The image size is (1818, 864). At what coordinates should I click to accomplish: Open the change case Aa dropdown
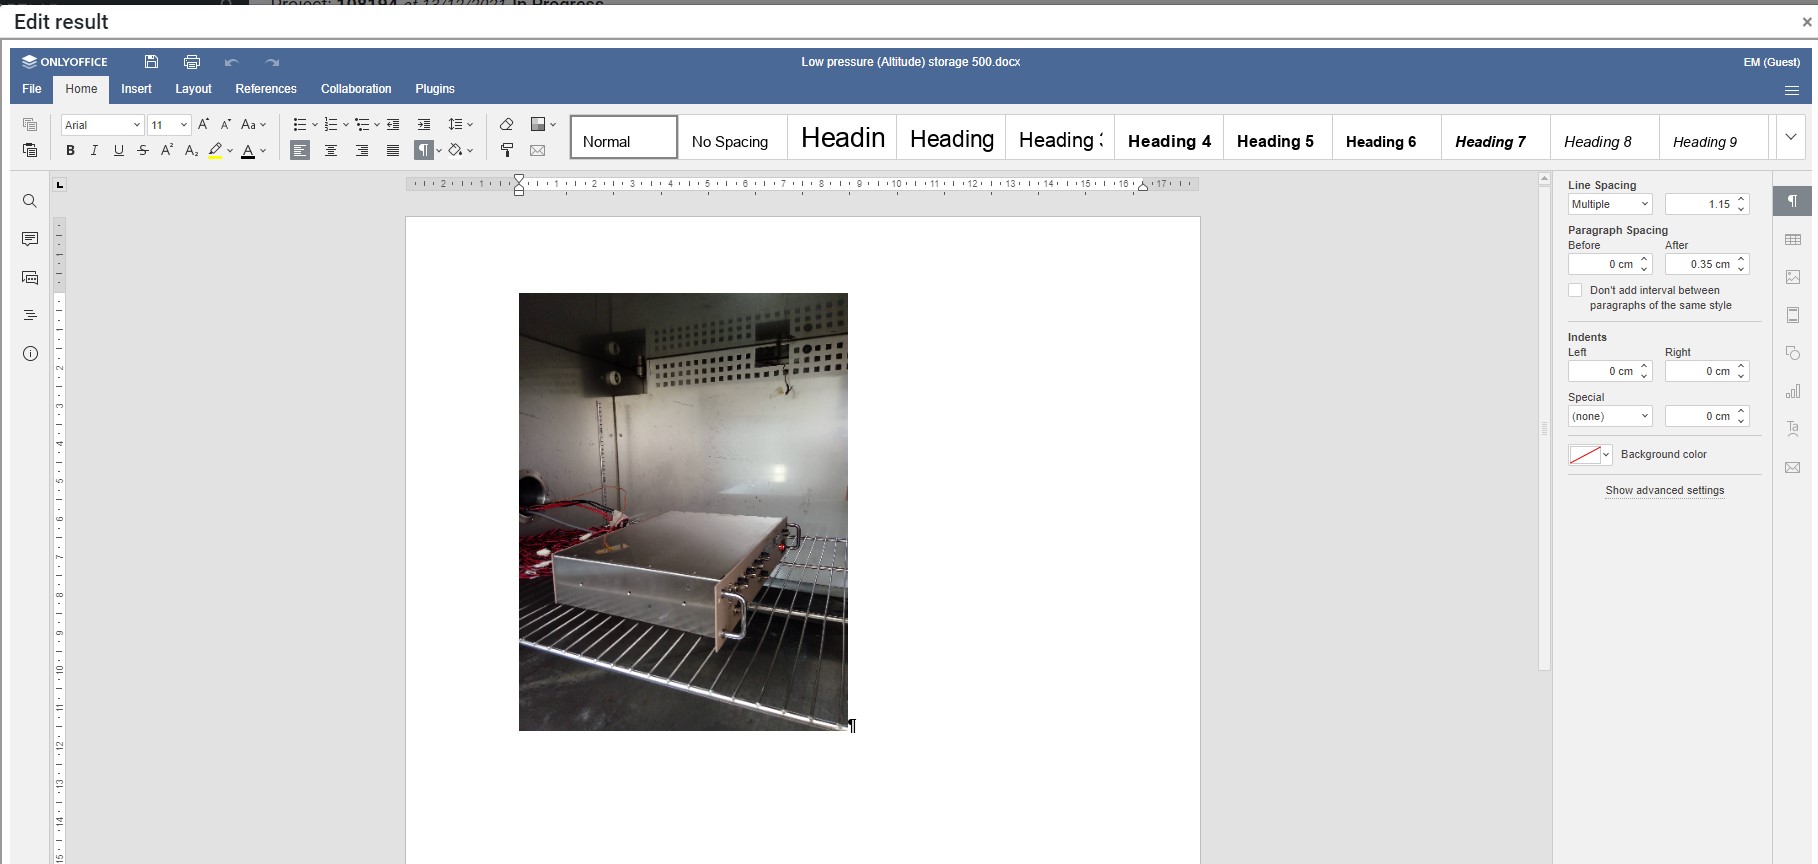pyautogui.click(x=253, y=124)
